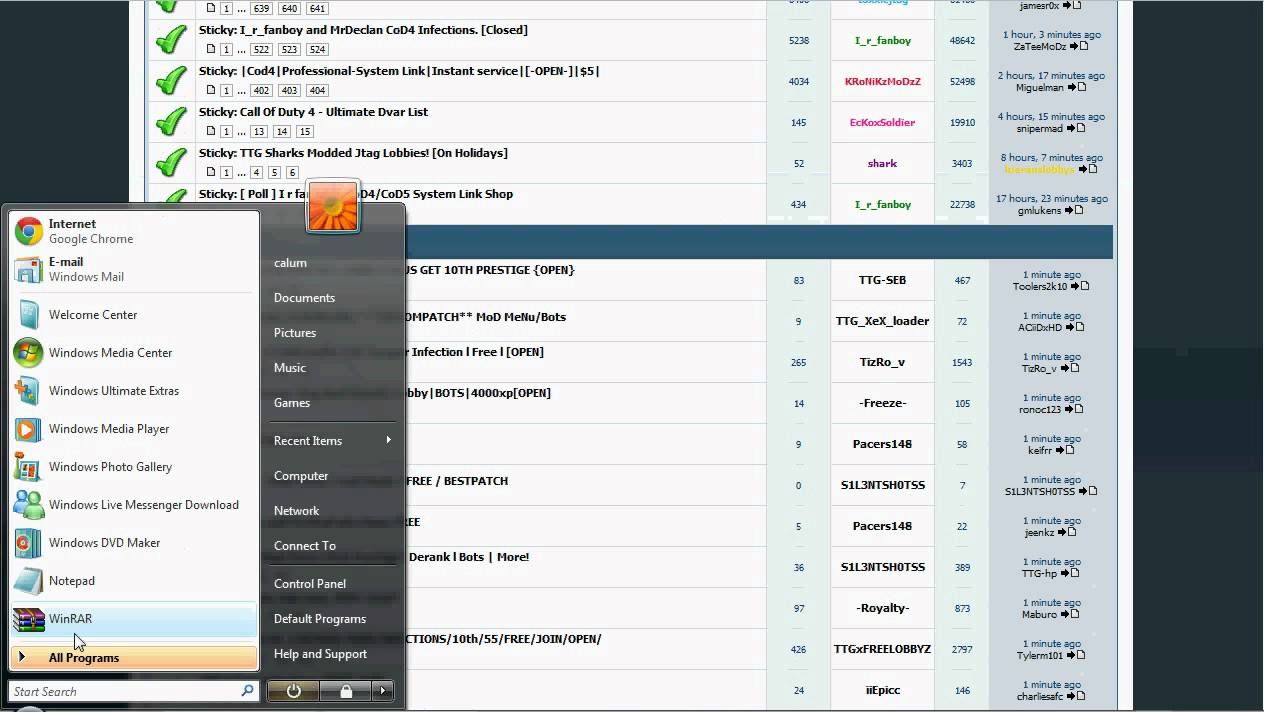The height and width of the screenshot is (712, 1264).
Task: Open shutdown options arrow menu
Action: (x=383, y=691)
